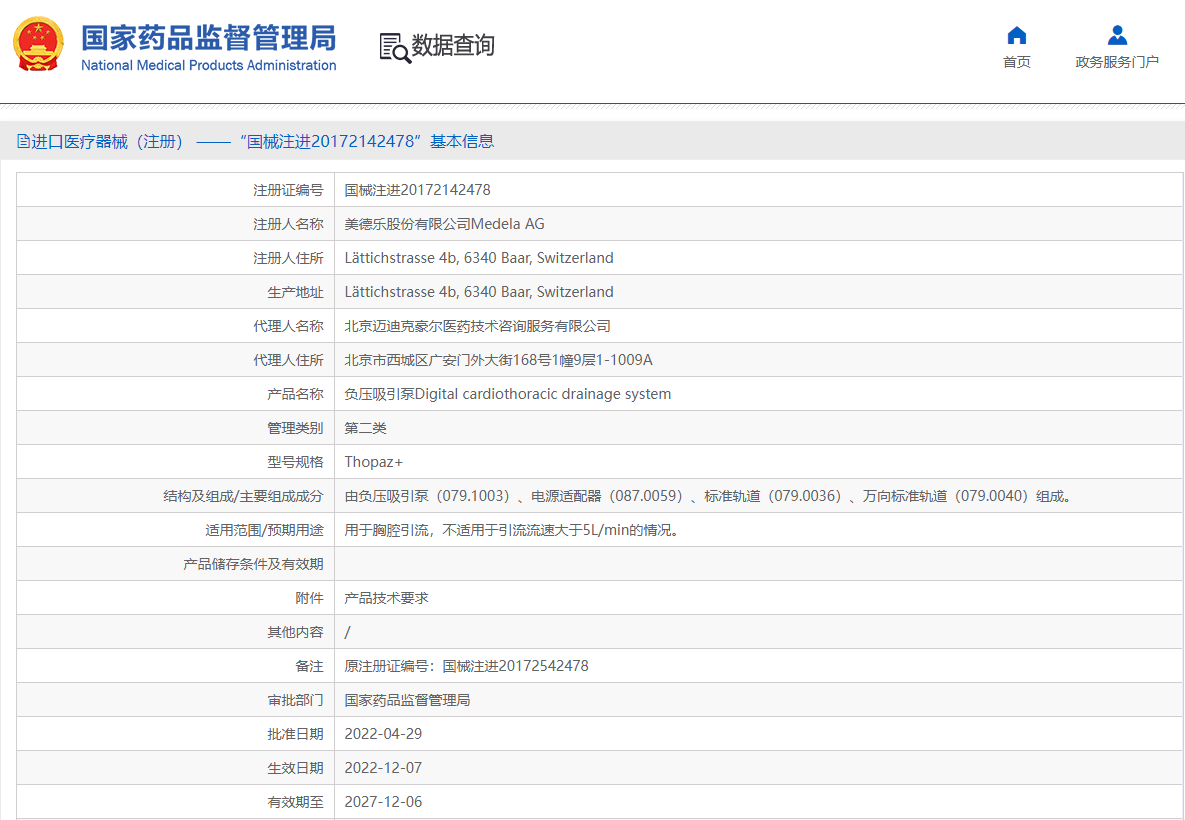The width and height of the screenshot is (1185, 820).
Task: Go to 首页 home icon
Action: point(1016,35)
